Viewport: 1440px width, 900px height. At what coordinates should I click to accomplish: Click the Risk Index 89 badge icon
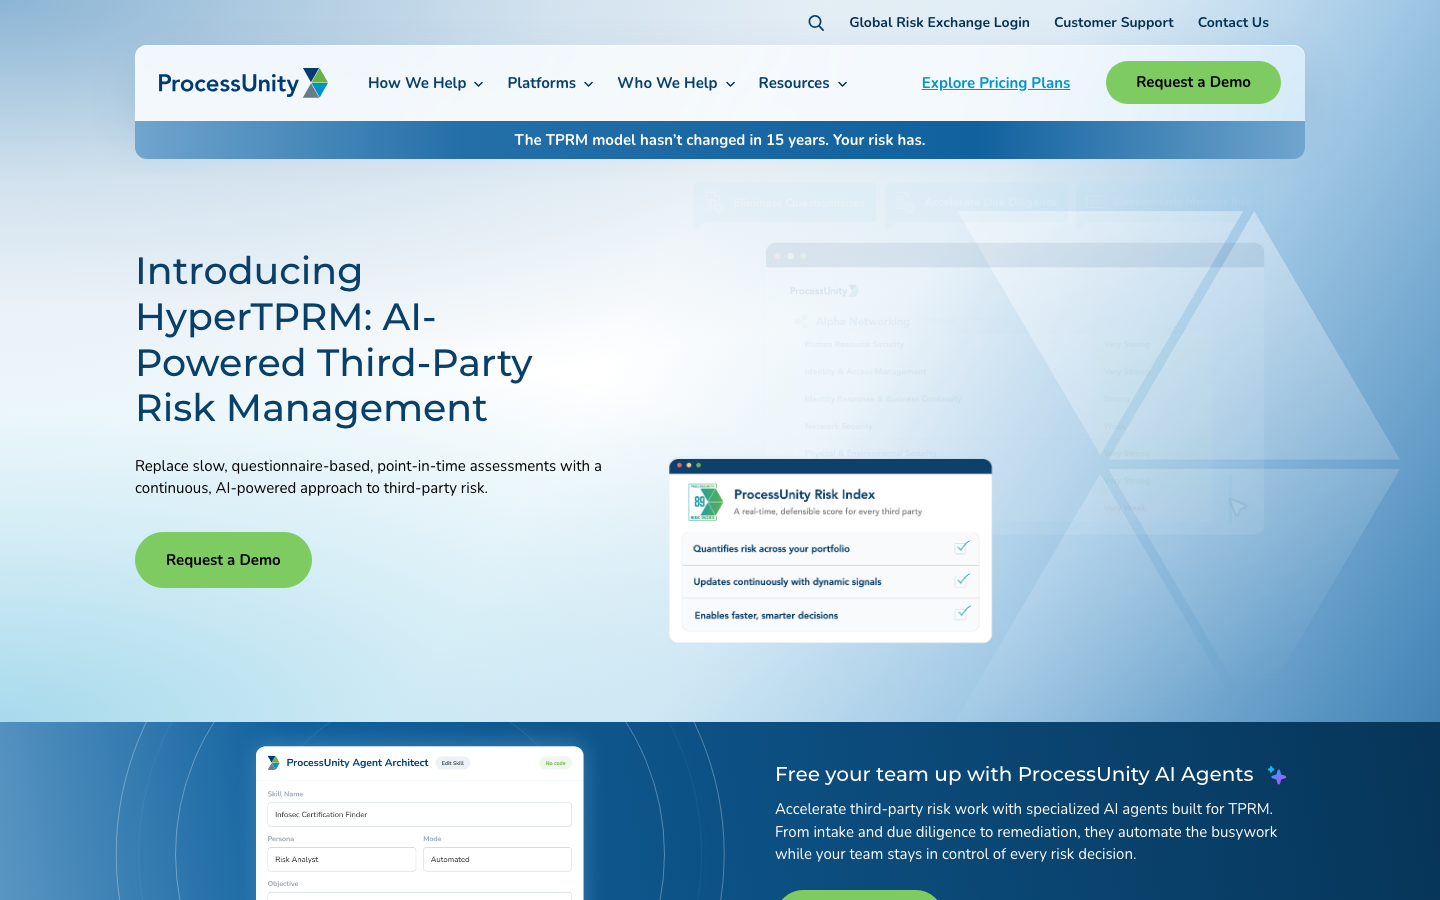705,502
